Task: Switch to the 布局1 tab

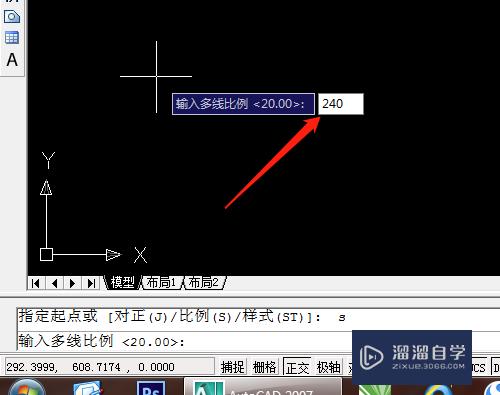Action: click(161, 283)
